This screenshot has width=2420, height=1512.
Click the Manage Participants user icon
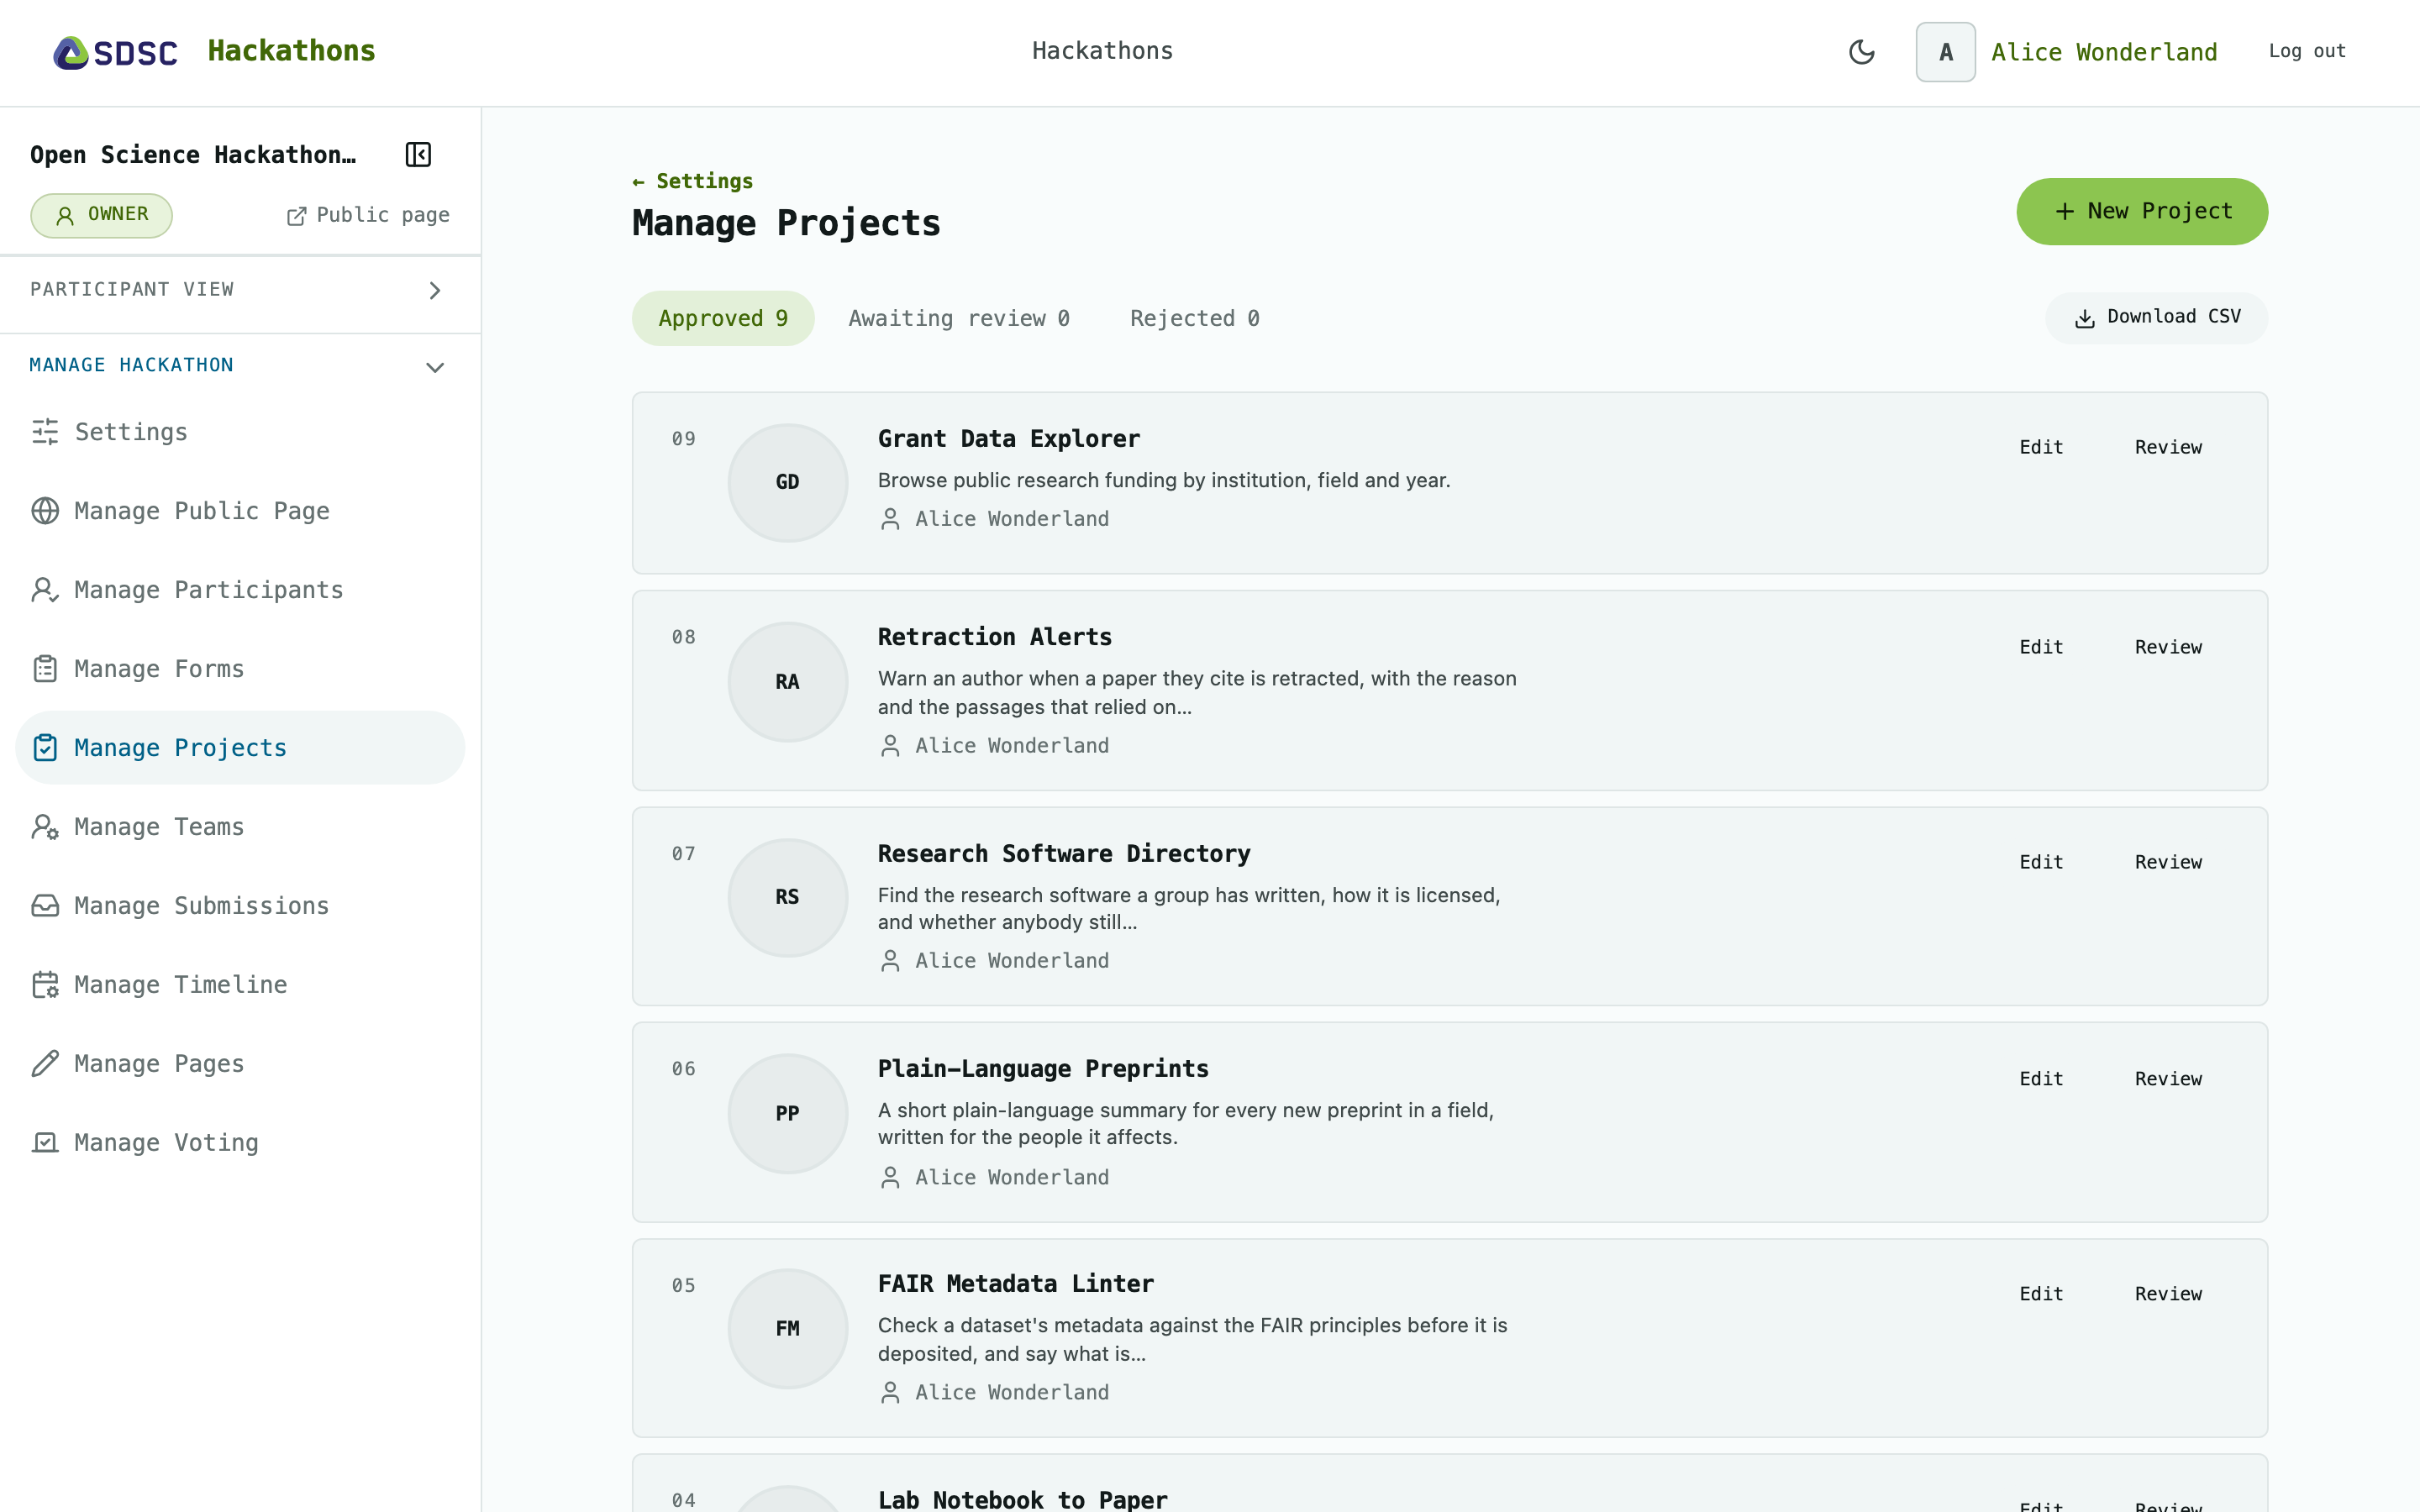[x=45, y=590]
